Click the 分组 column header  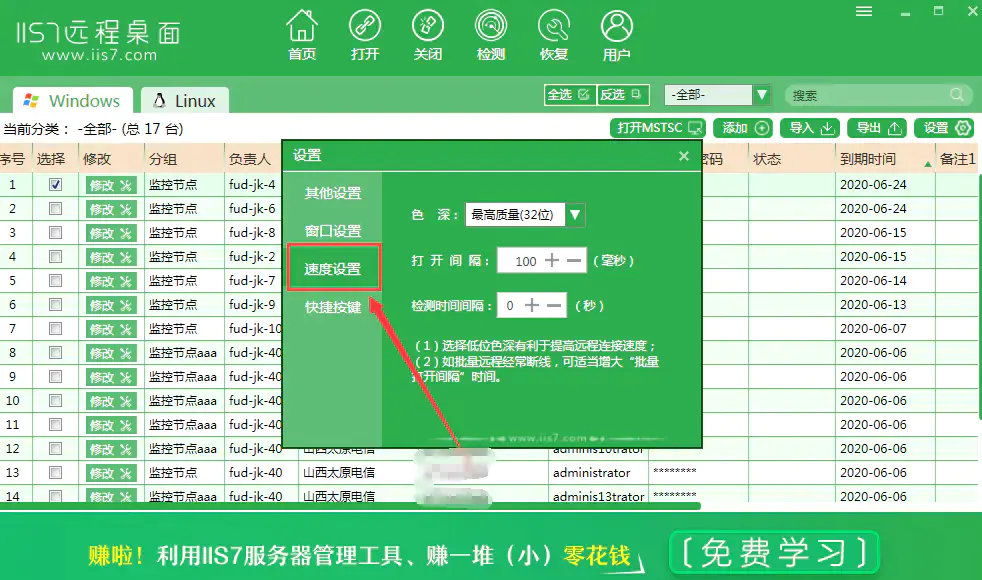pyautogui.click(x=183, y=159)
